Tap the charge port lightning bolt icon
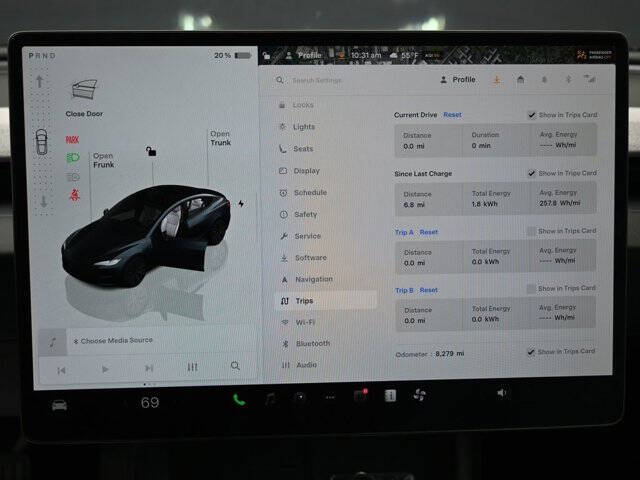This screenshot has width=640, height=480. [x=241, y=203]
